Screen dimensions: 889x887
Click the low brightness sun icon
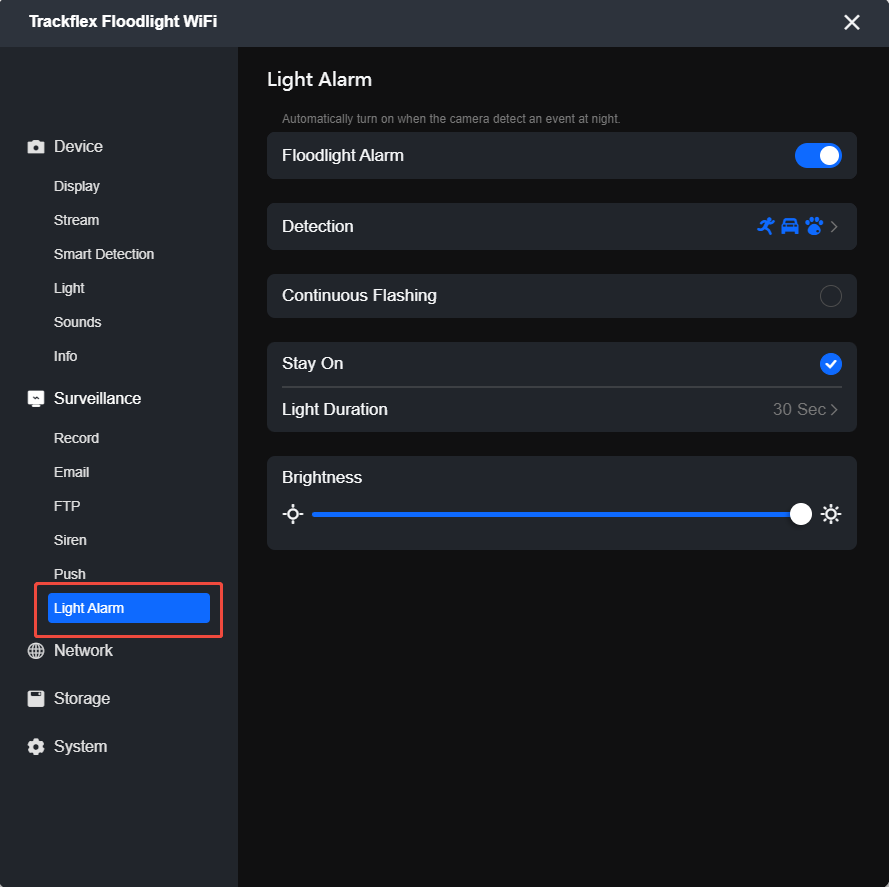click(293, 514)
